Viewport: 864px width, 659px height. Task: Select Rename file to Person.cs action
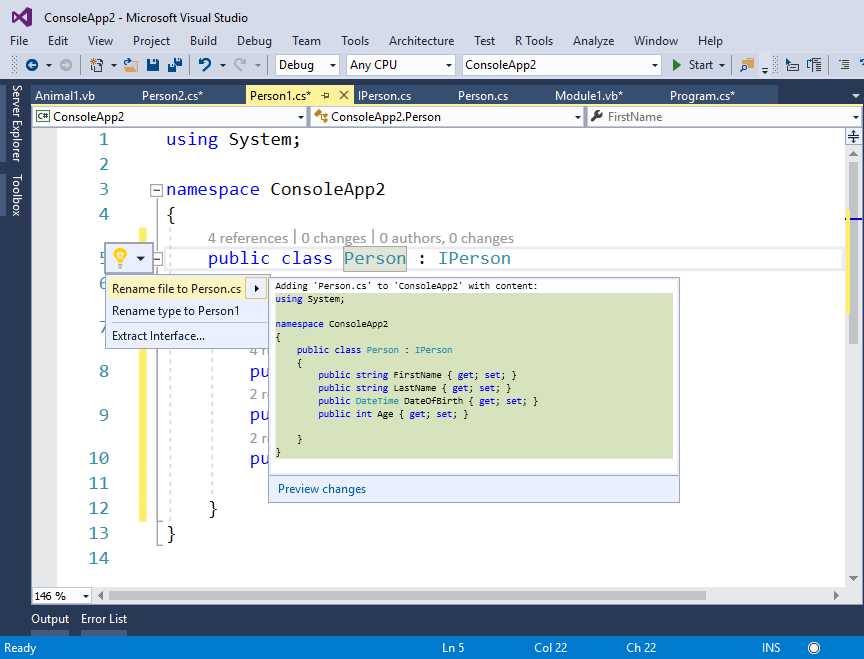pos(176,289)
